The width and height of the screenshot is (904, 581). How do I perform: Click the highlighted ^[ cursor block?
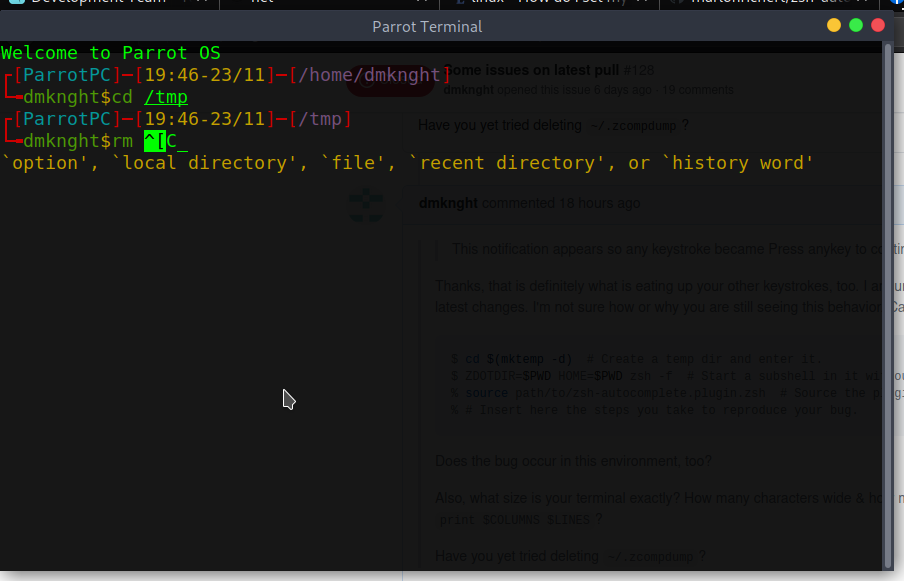(x=155, y=141)
